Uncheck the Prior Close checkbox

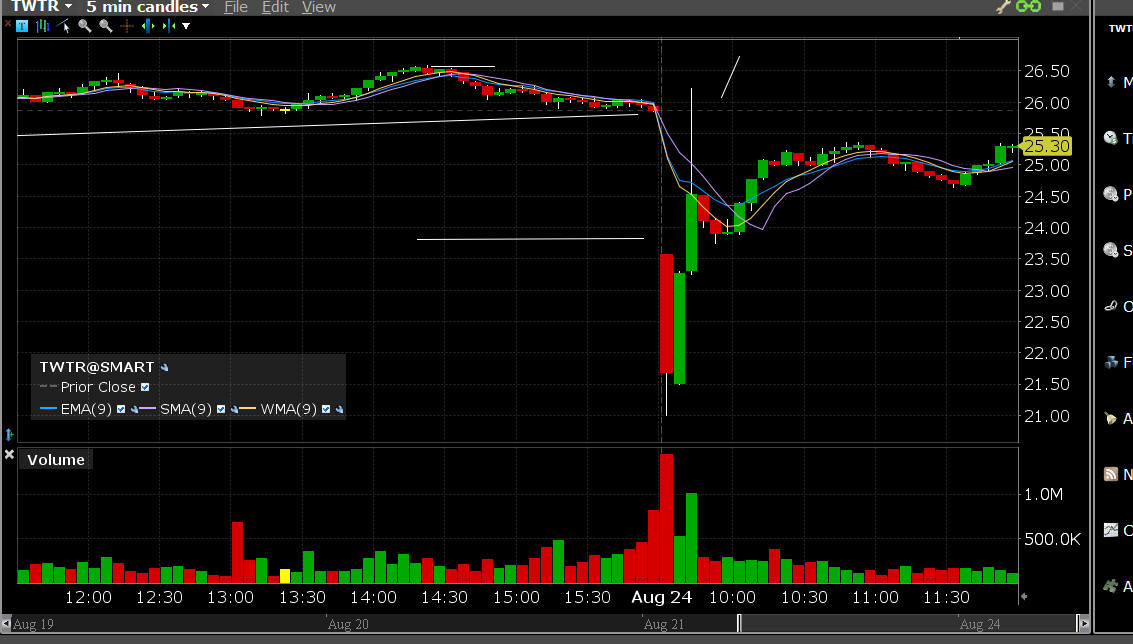point(145,387)
